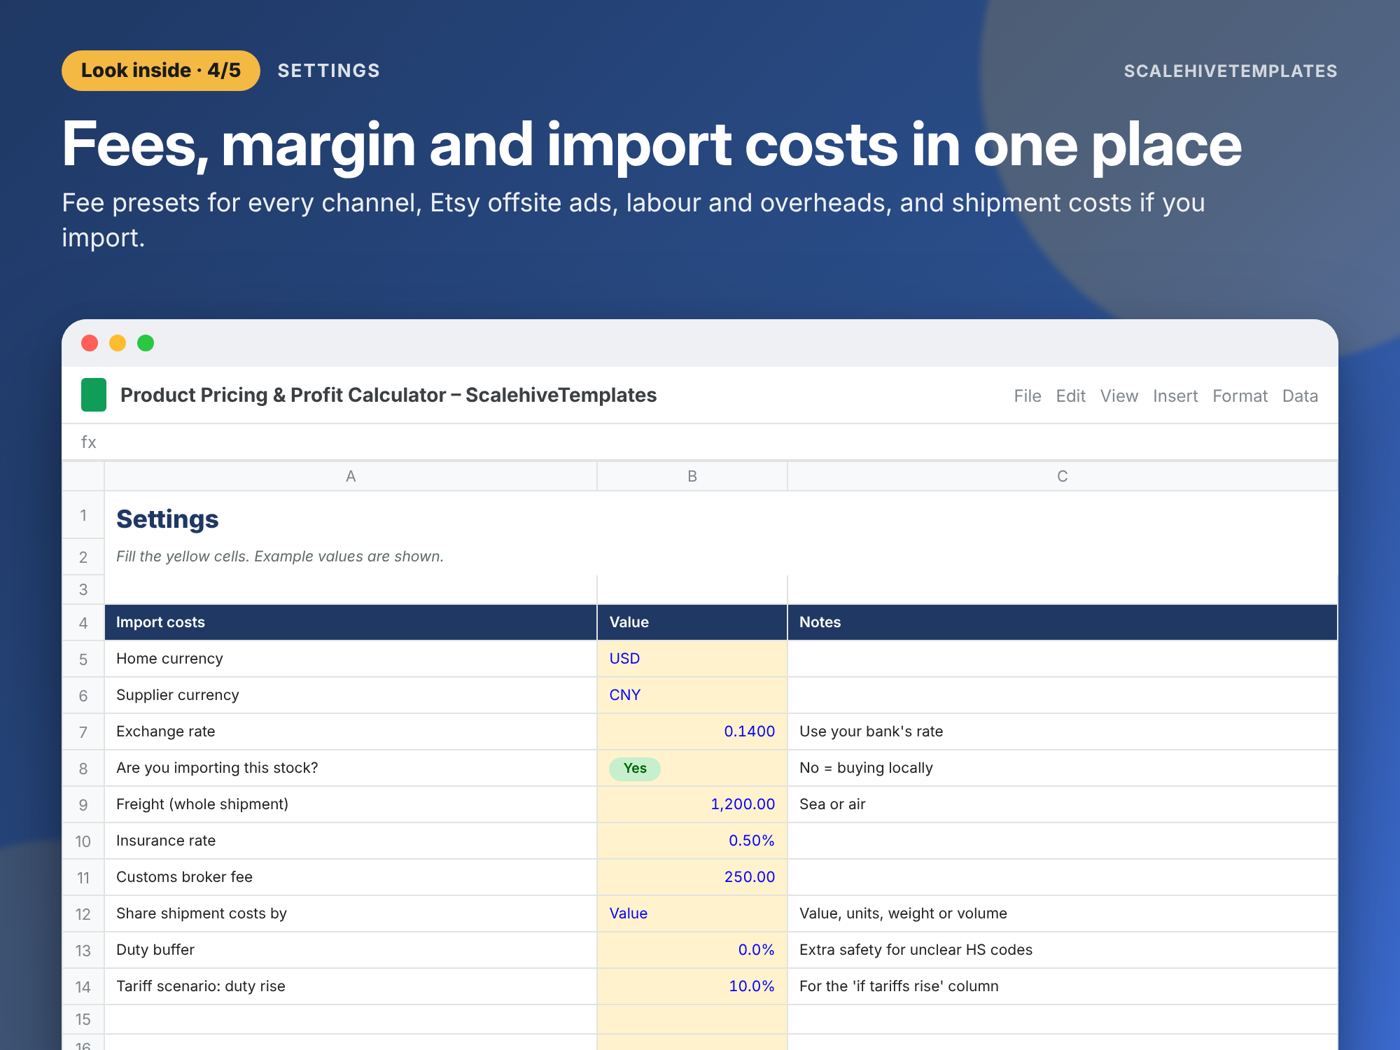Click the Settings title cell
The height and width of the screenshot is (1050, 1400).
coord(167,519)
